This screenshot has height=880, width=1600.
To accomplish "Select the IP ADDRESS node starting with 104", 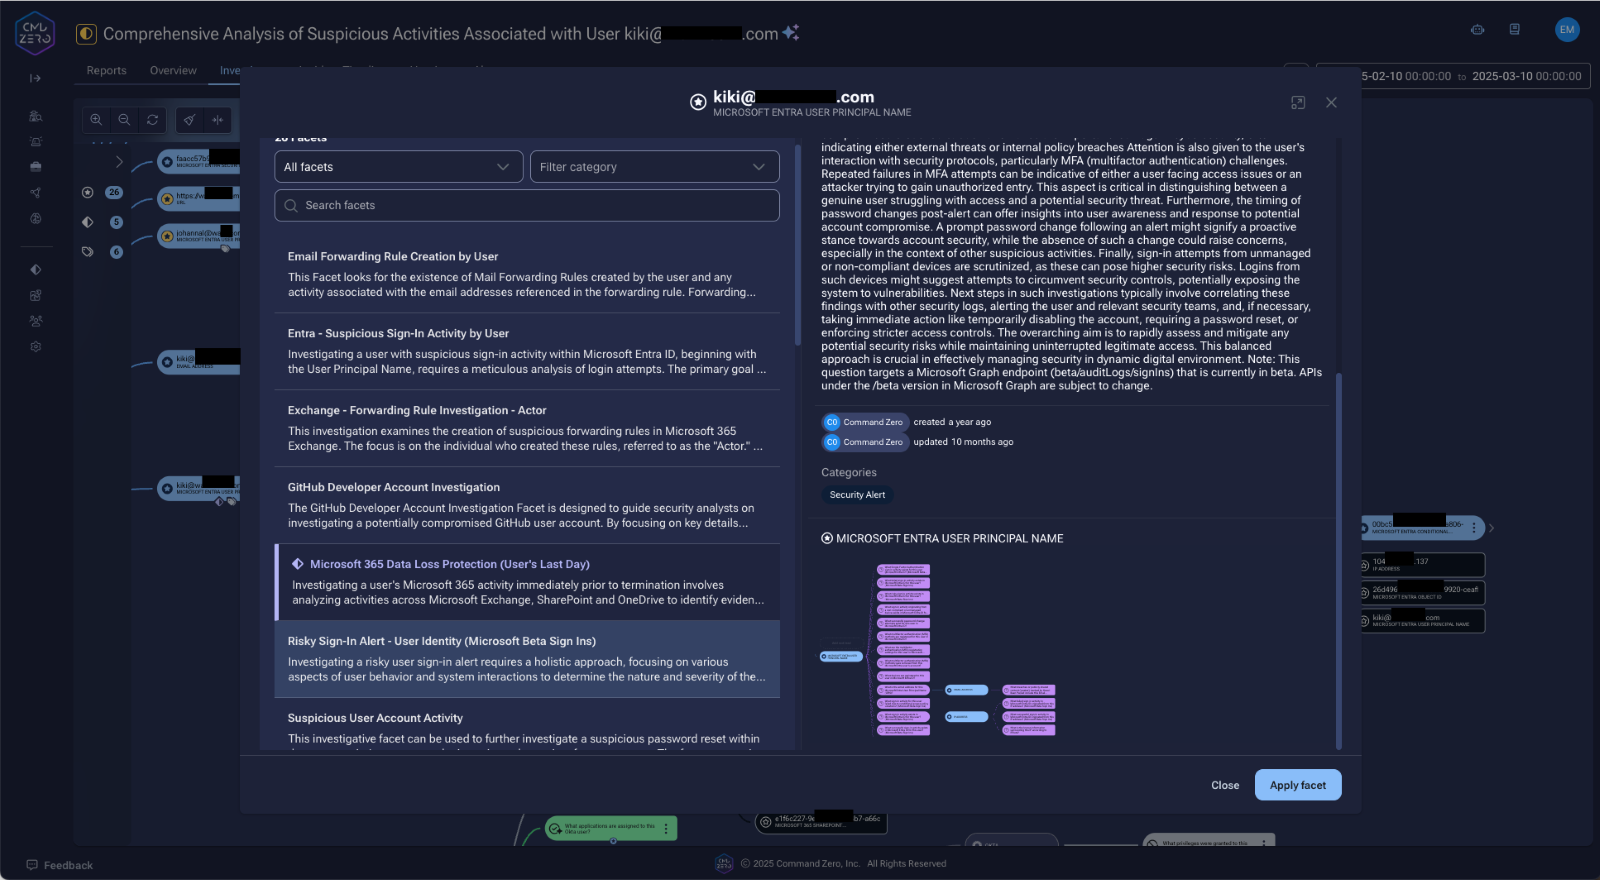I will click(1421, 565).
